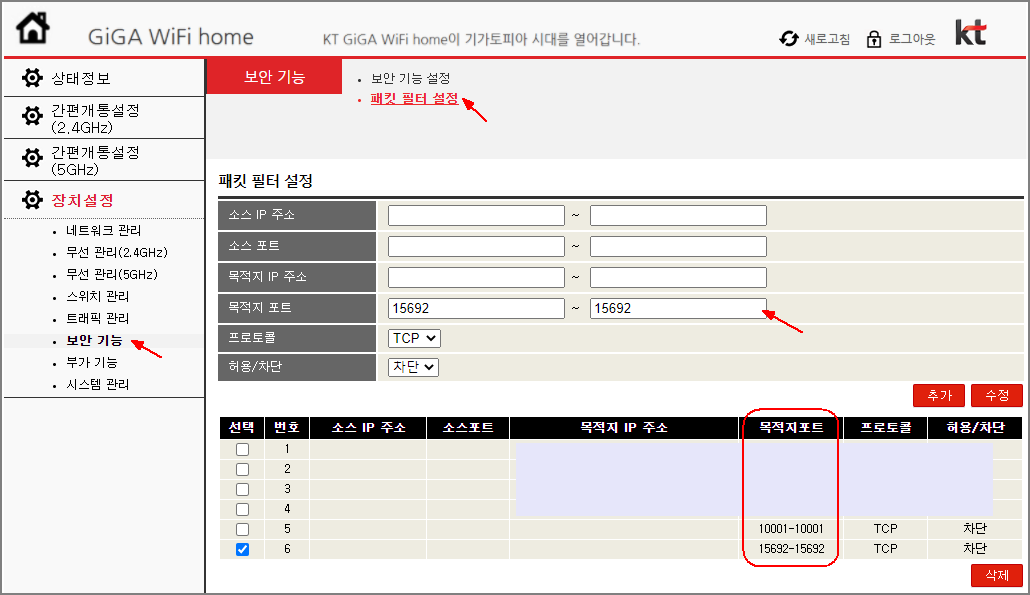Screen dimensions: 1030x595
Task: Click TCP in row 6
Action: (x=885, y=548)
